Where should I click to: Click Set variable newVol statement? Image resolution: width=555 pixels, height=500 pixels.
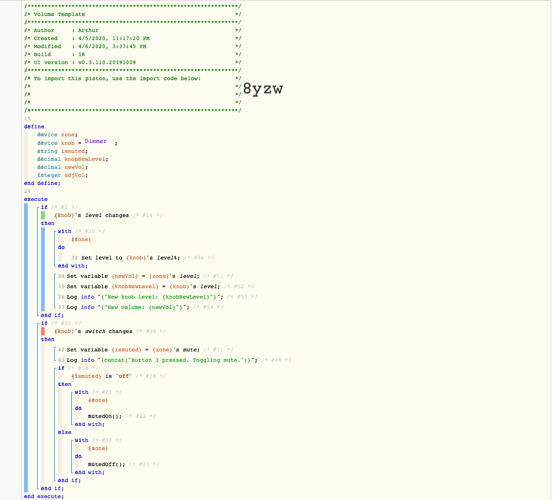(133, 276)
